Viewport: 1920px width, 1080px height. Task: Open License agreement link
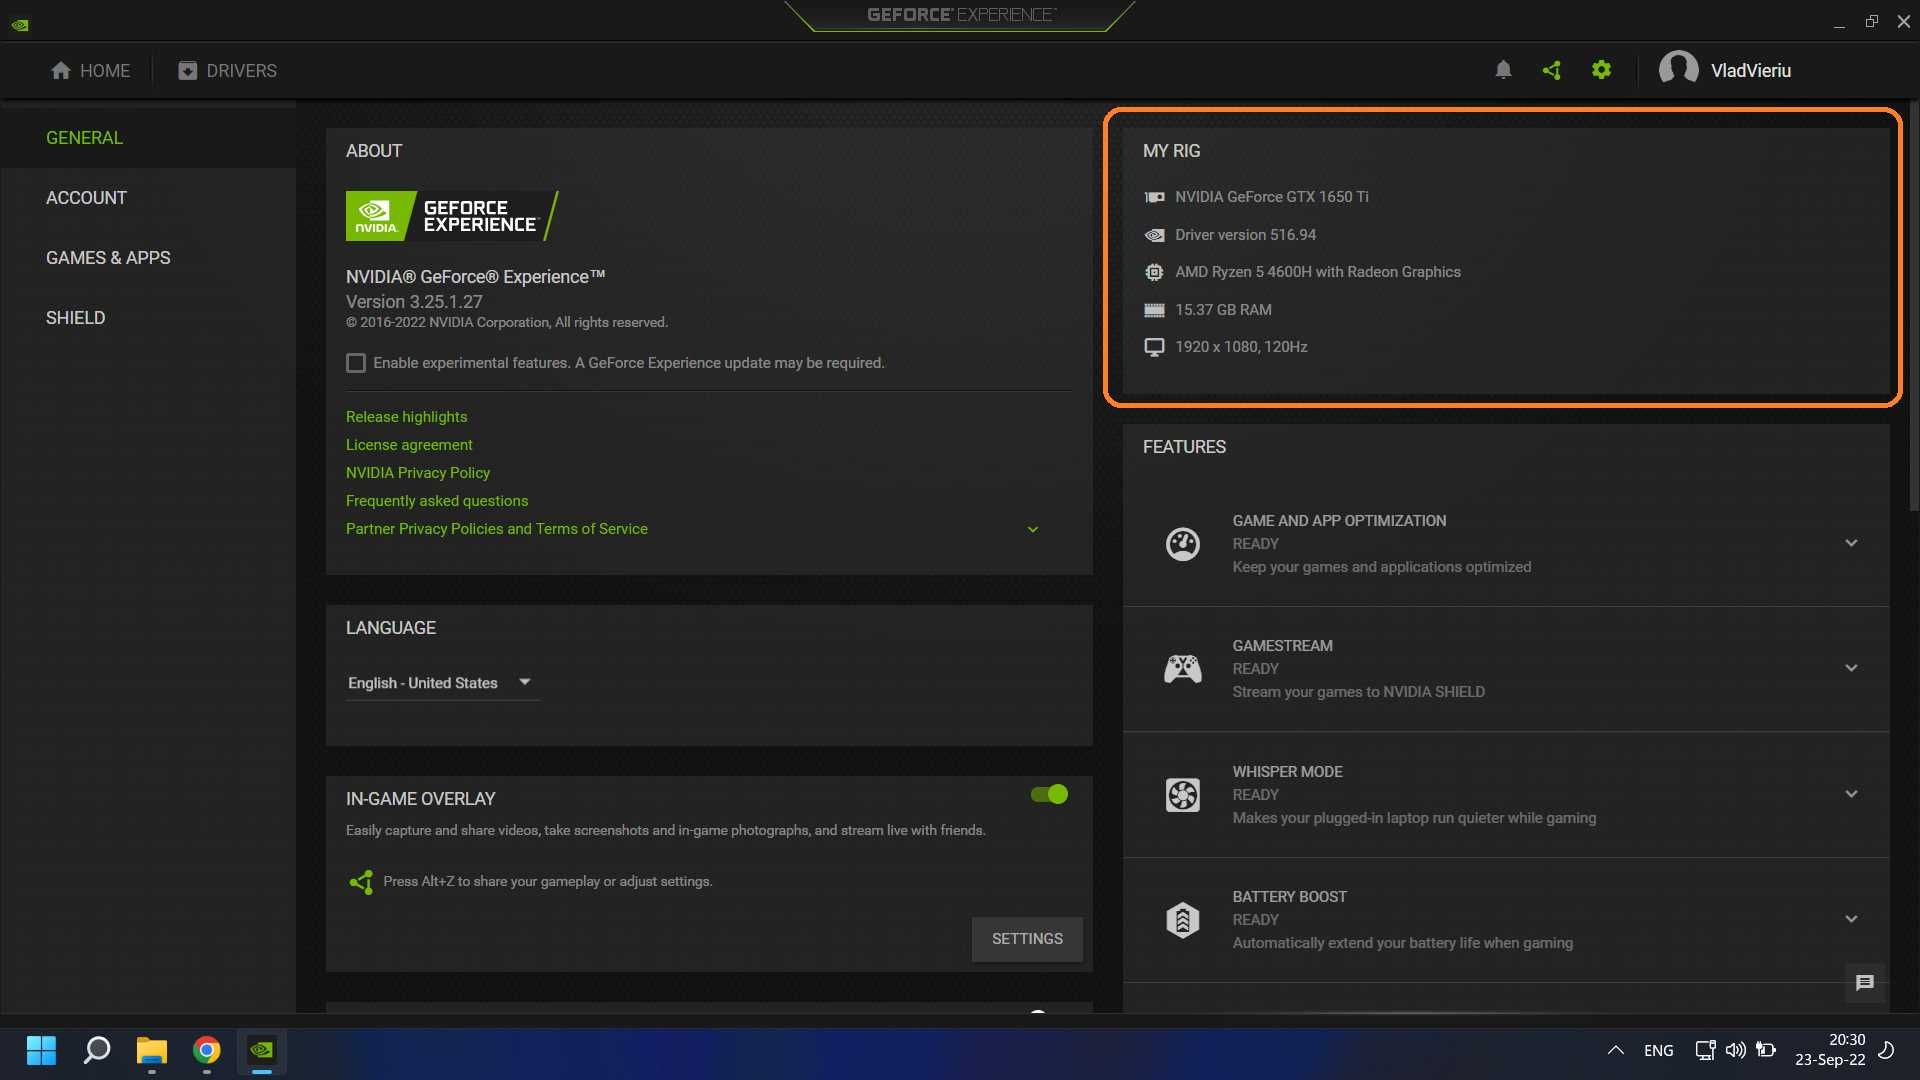click(409, 445)
